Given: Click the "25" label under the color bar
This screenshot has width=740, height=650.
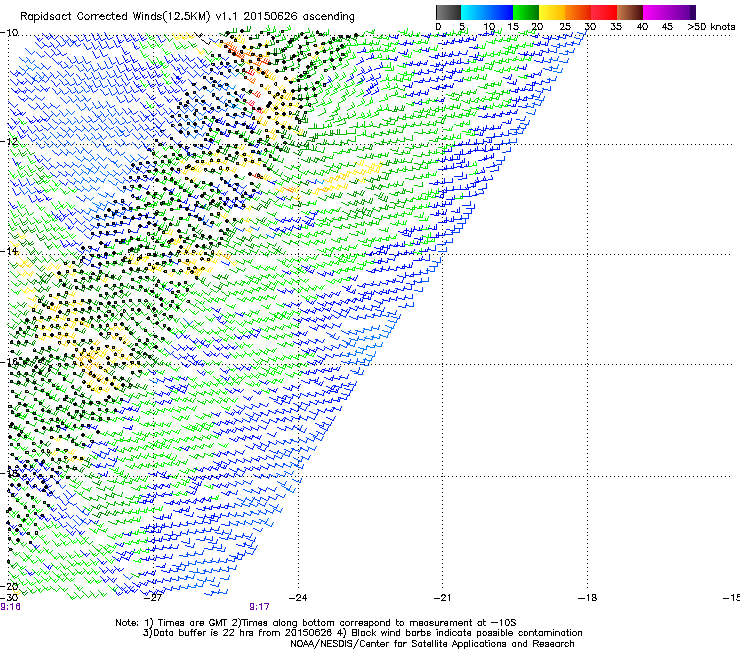Looking at the screenshot, I should (565, 27).
